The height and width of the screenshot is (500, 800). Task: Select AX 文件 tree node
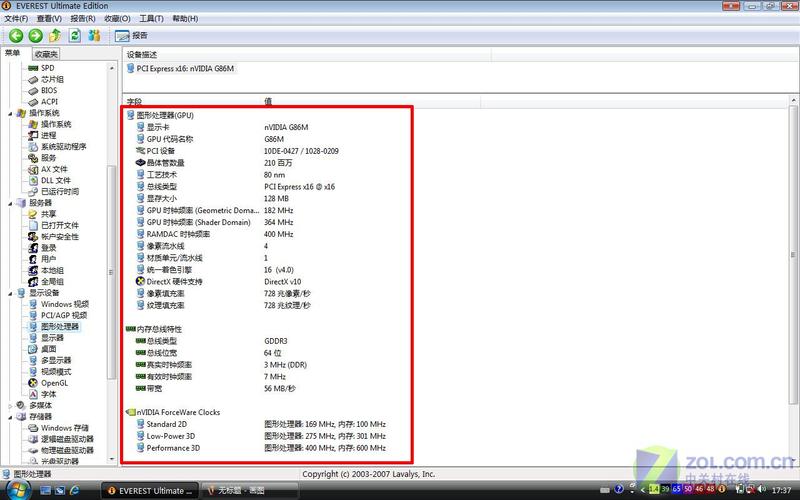54,169
